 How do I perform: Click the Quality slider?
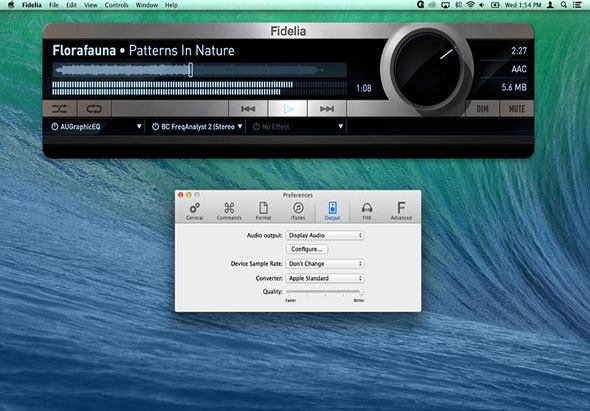pyautogui.click(x=325, y=292)
